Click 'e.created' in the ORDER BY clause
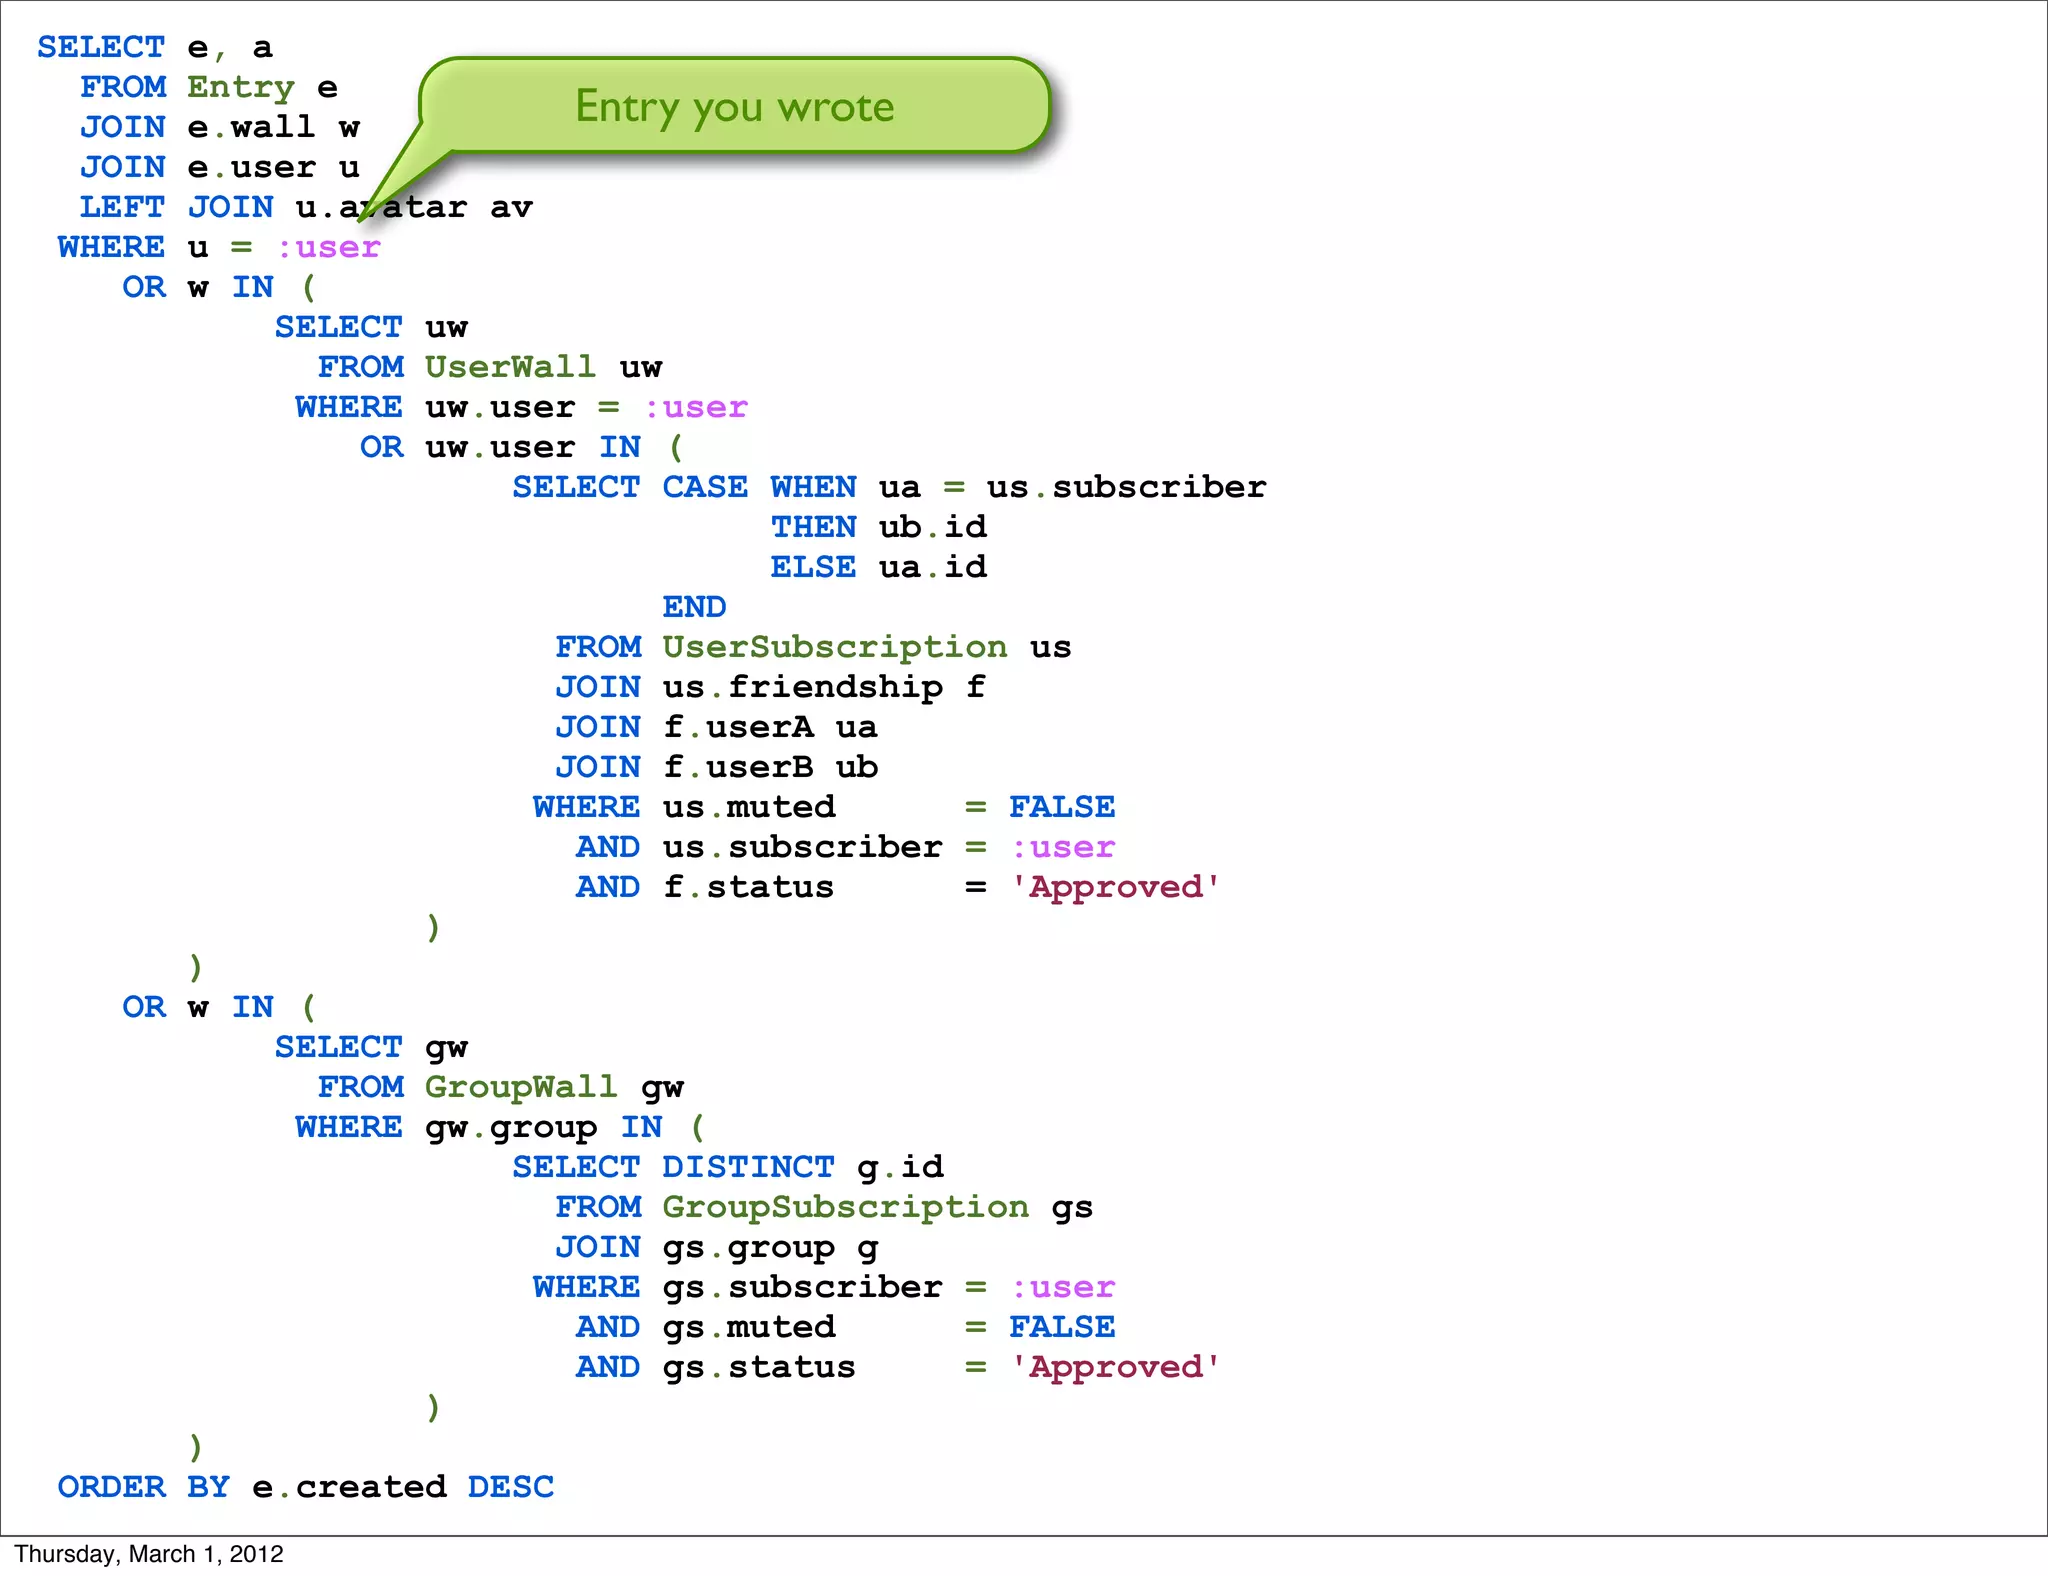Screen dimensions: 2048x1576 pos(349,1487)
